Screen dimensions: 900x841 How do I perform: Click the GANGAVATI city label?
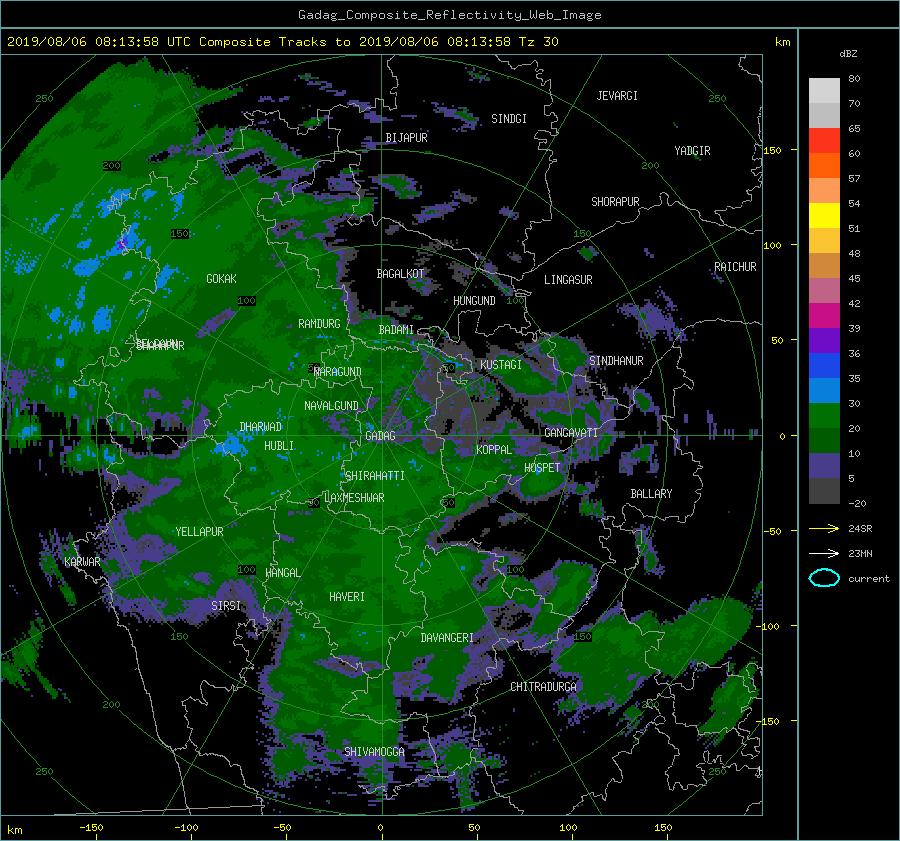click(x=571, y=433)
